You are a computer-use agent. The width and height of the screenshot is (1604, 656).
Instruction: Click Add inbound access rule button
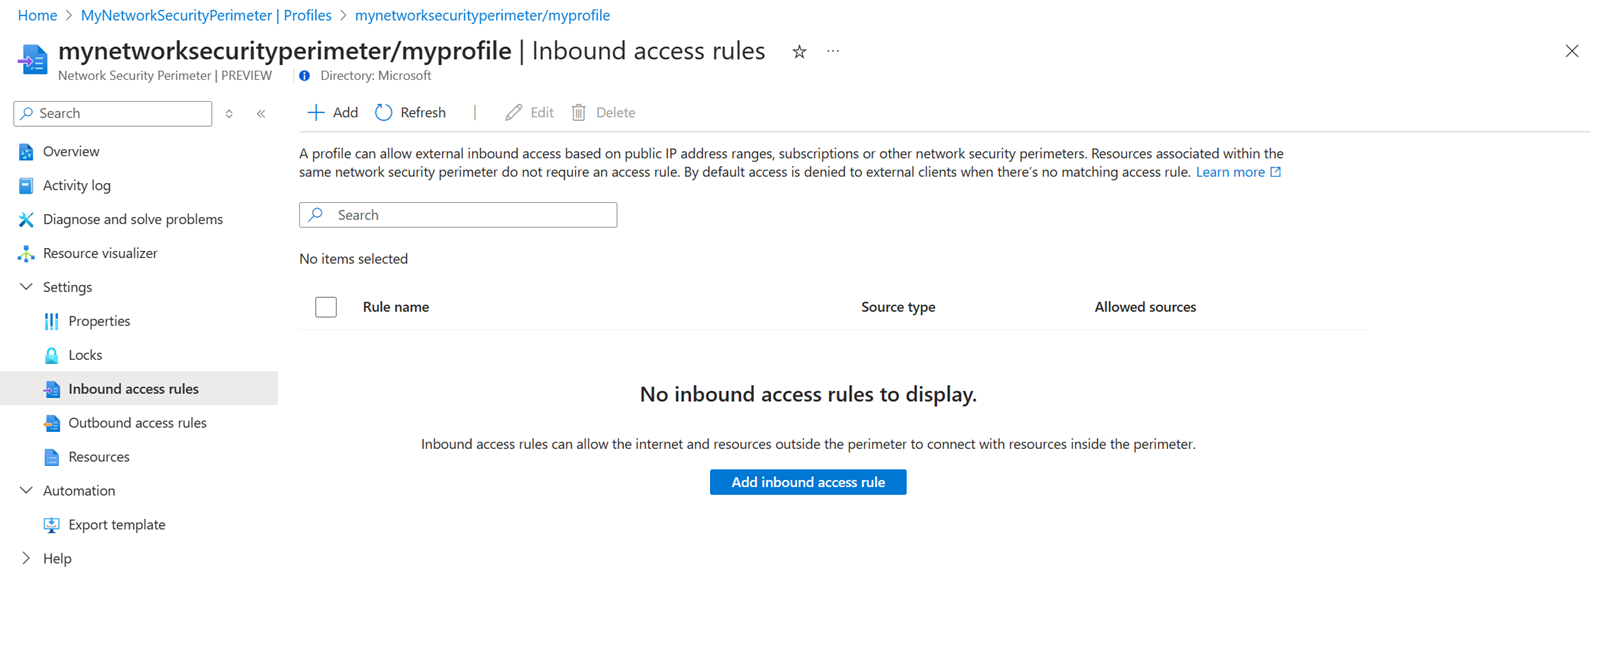808,482
